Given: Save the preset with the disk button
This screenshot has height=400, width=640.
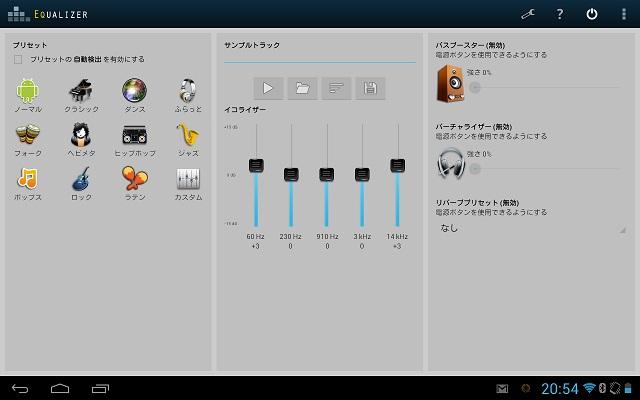Looking at the screenshot, I should (370, 88).
